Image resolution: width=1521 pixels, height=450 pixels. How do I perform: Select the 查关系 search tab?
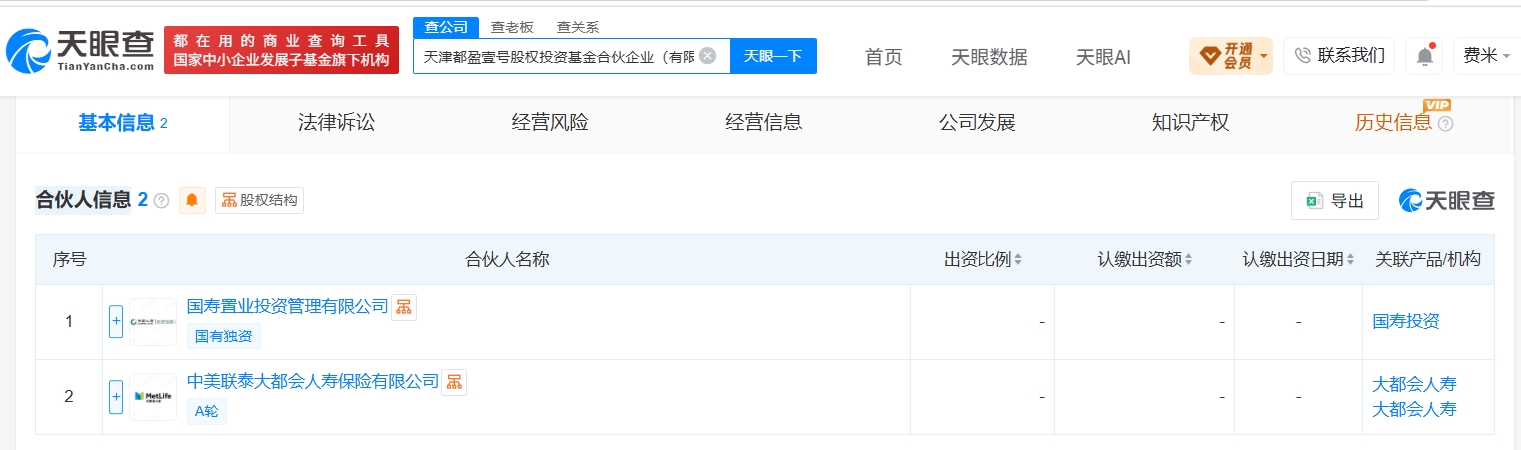[578, 27]
